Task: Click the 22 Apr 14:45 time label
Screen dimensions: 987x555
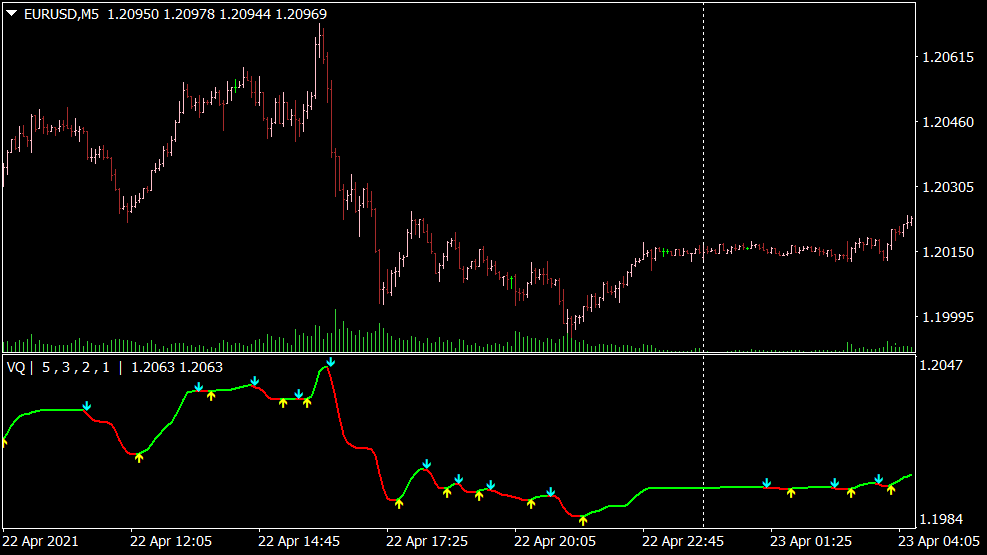Action: [x=299, y=541]
